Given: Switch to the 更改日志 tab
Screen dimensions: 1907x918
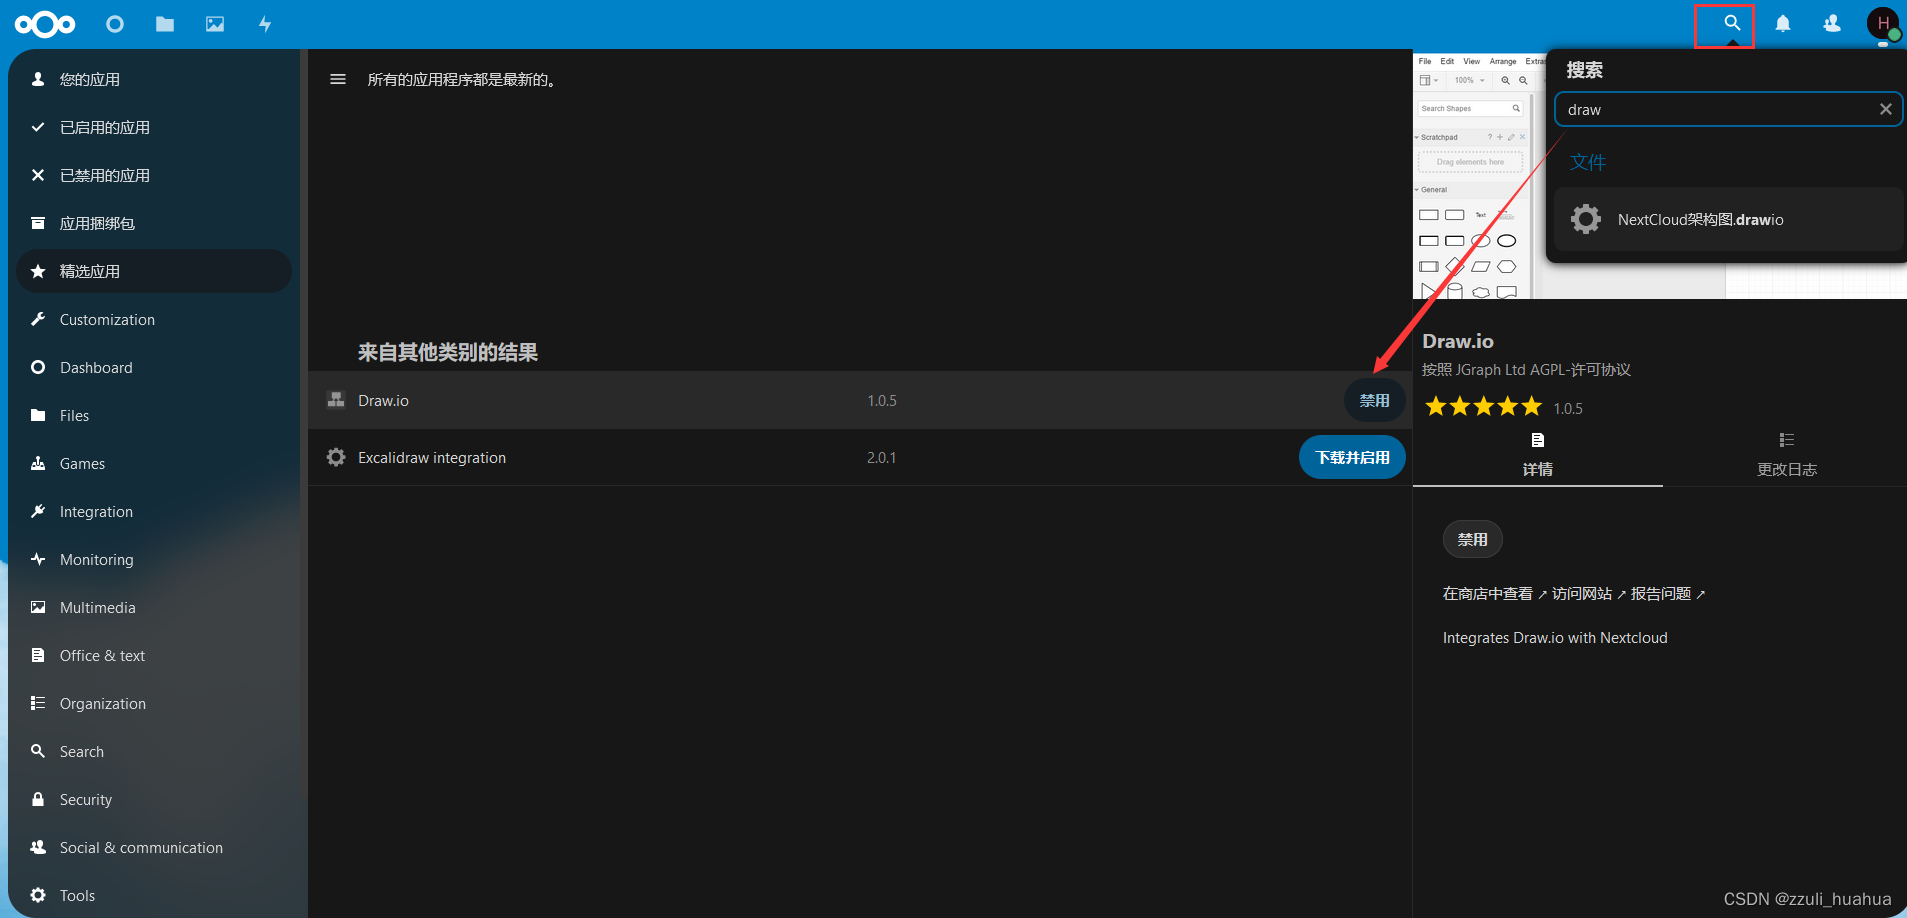Looking at the screenshot, I should (x=1786, y=455).
